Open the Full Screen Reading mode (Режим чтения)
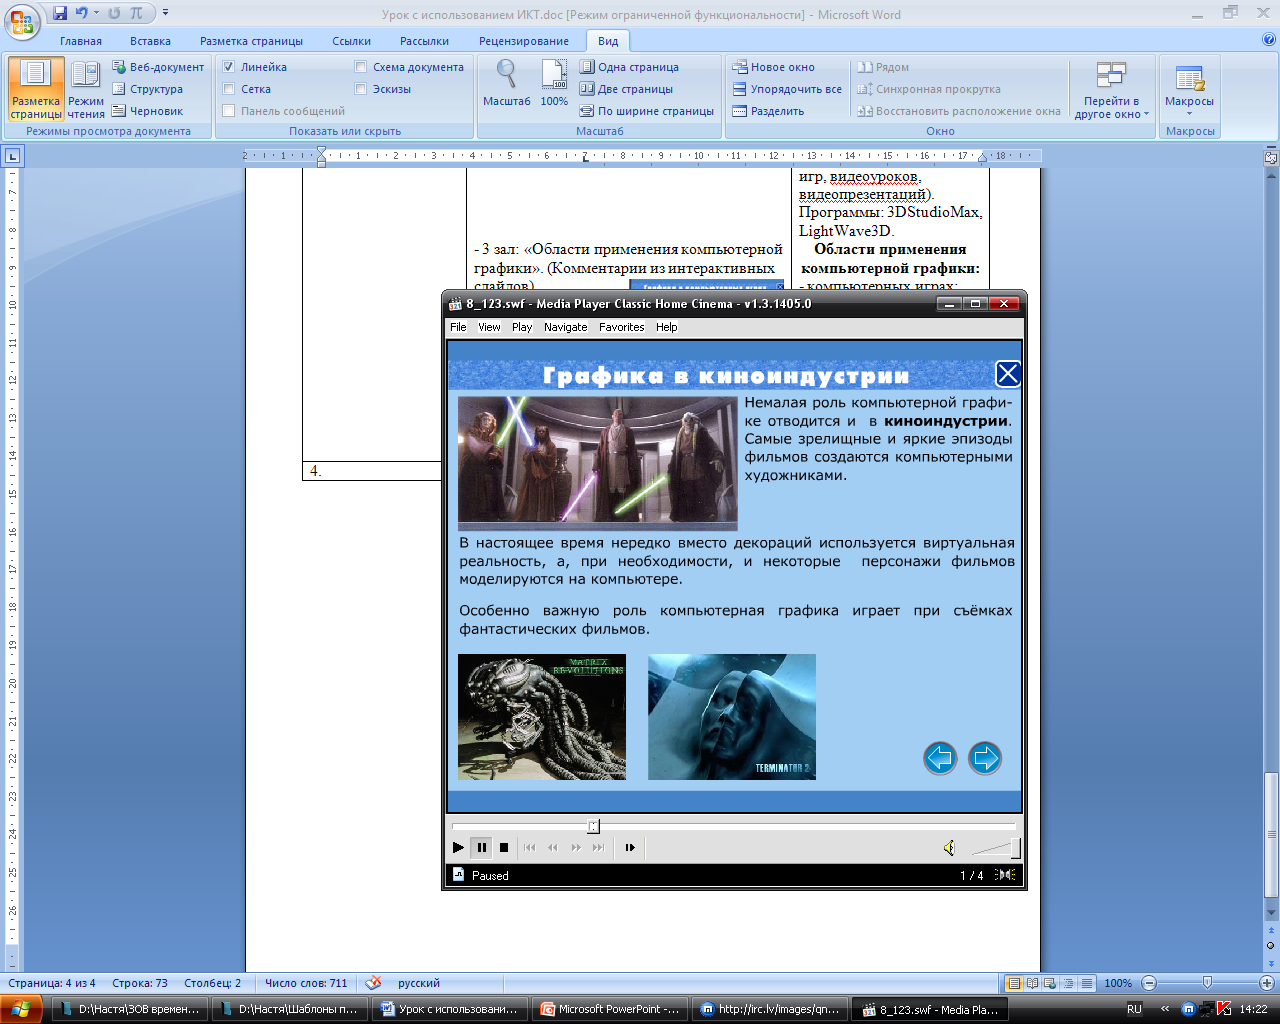 (x=86, y=89)
